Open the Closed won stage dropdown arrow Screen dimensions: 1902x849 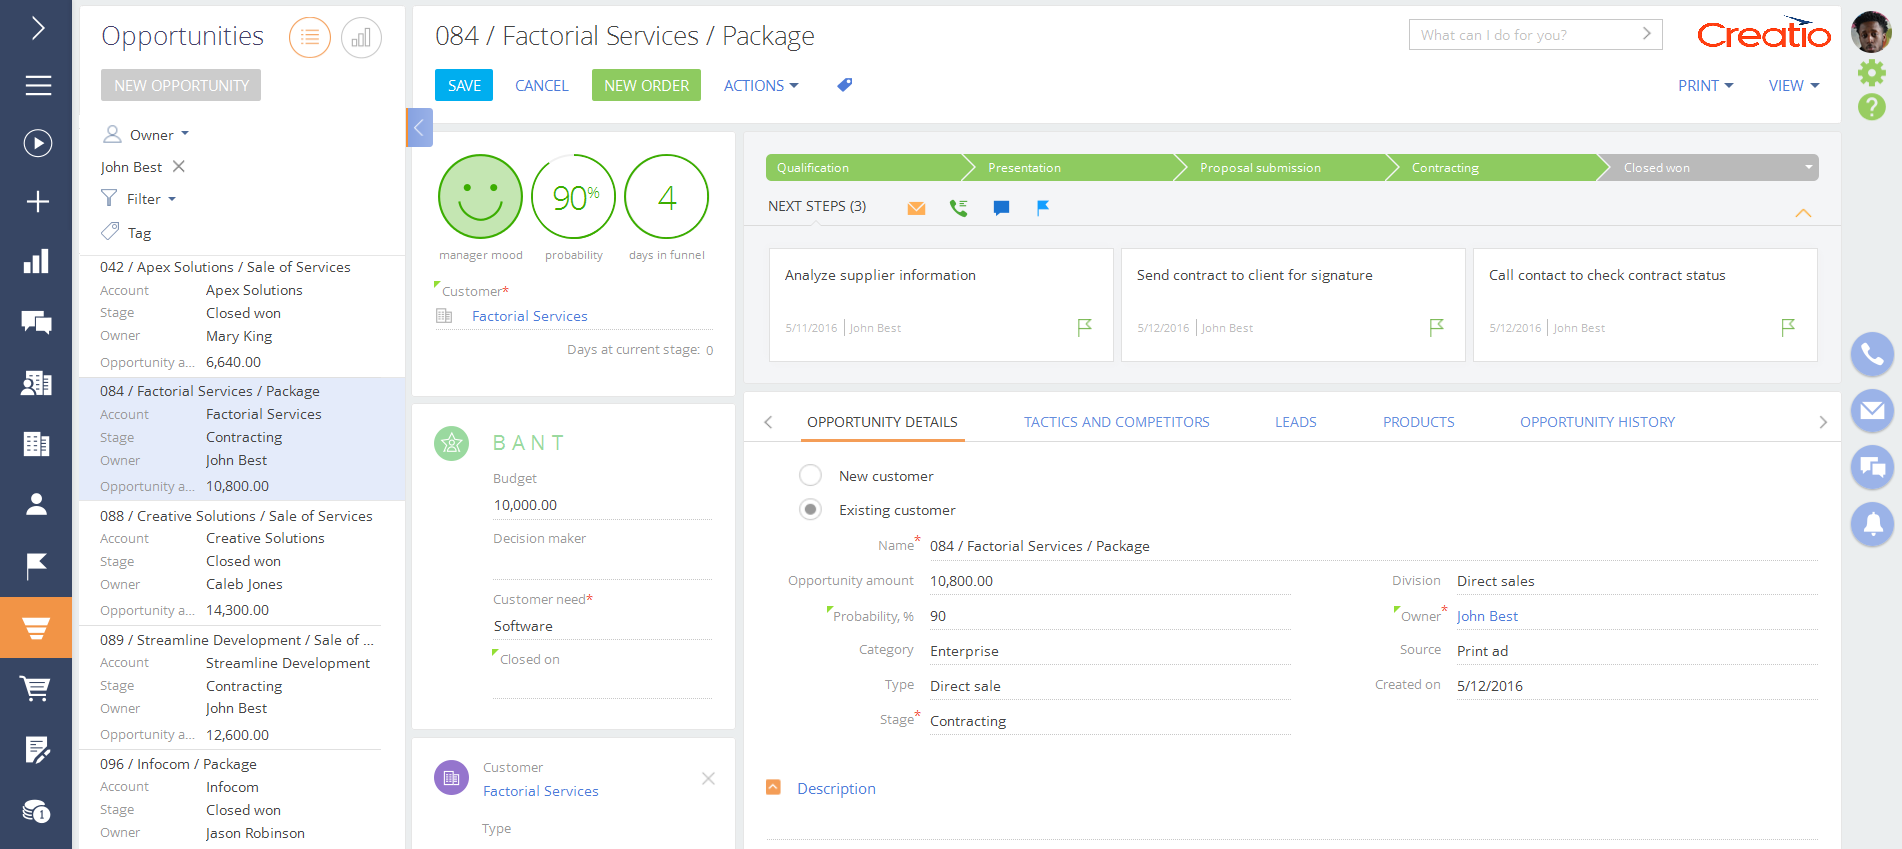click(1808, 168)
